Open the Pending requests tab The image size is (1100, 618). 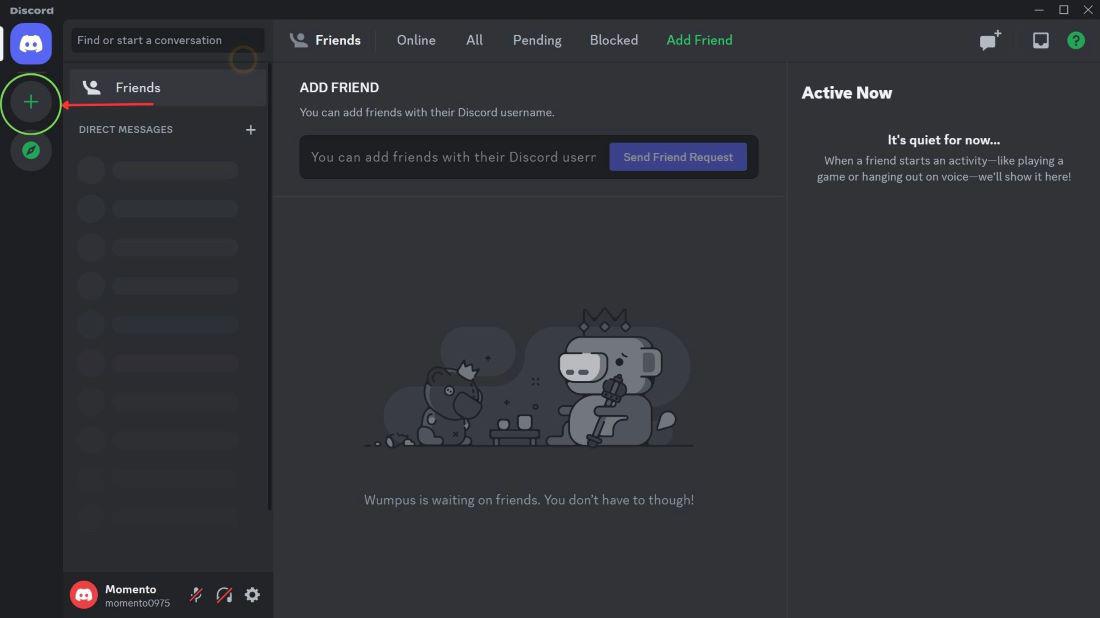click(x=537, y=40)
